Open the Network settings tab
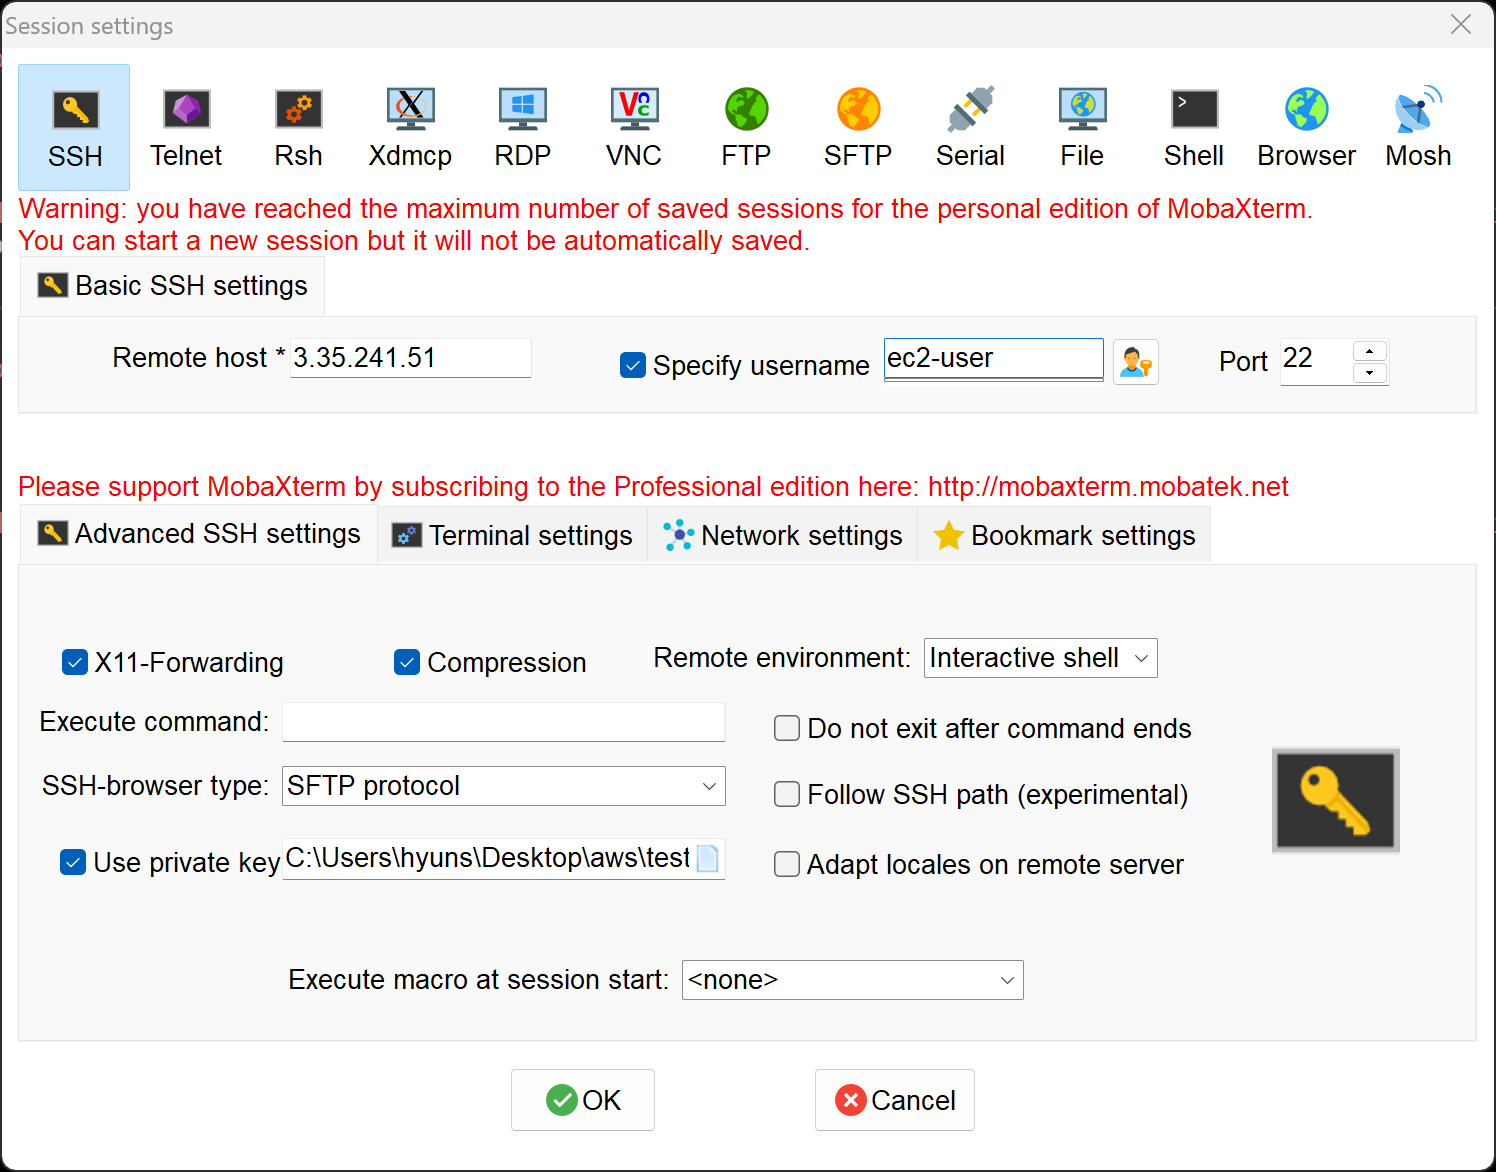The image size is (1496, 1172). point(783,536)
